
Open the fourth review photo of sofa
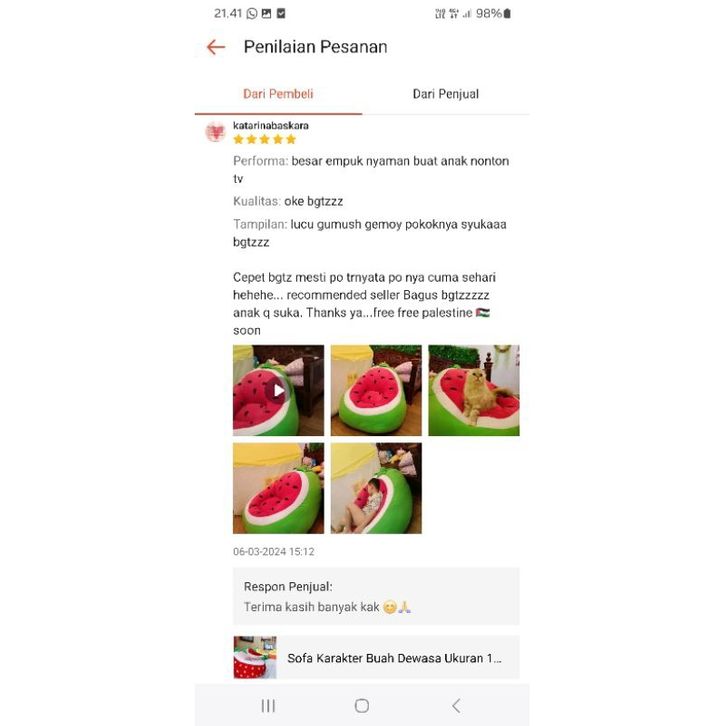tap(278, 488)
